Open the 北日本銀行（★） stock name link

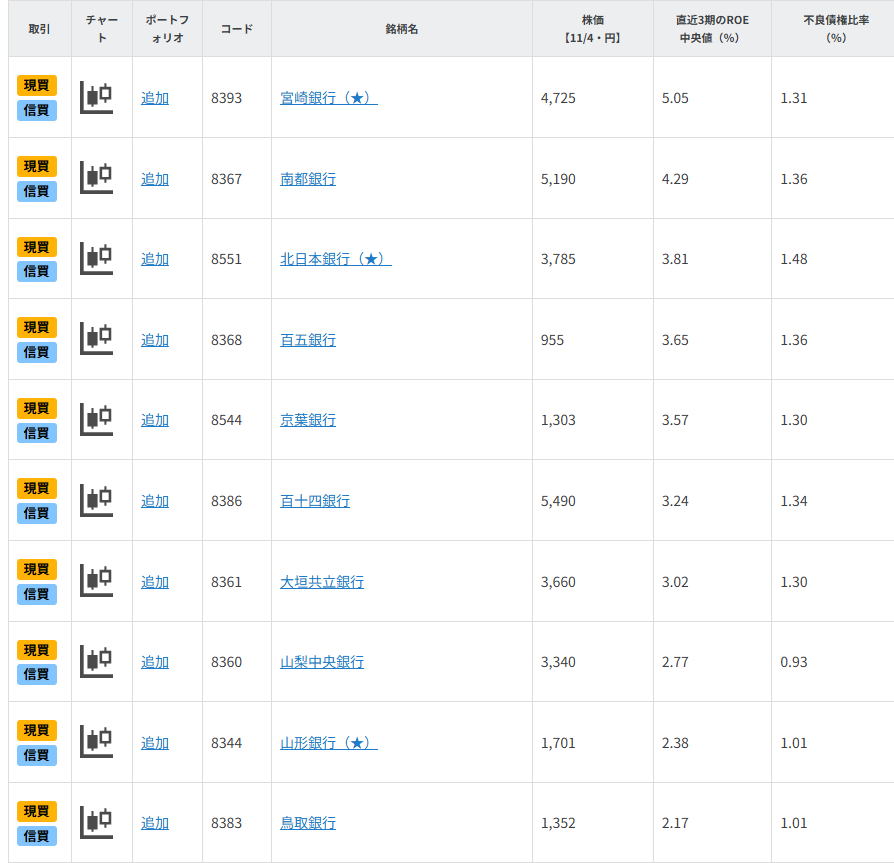pyautogui.click(x=335, y=259)
